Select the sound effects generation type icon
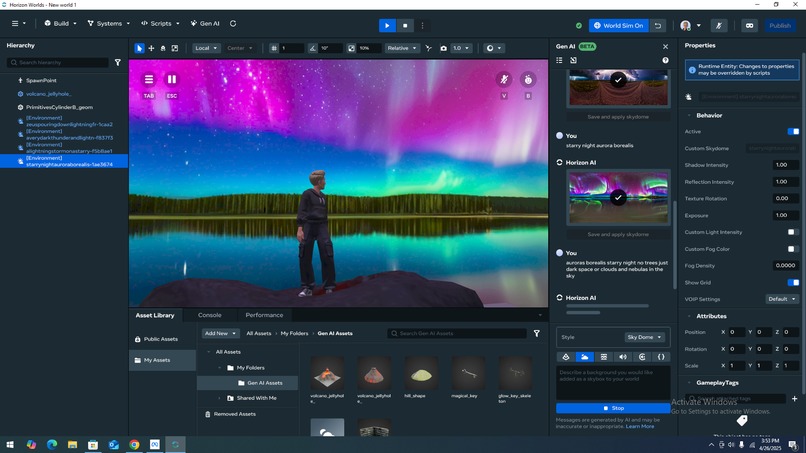 (x=623, y=357)
